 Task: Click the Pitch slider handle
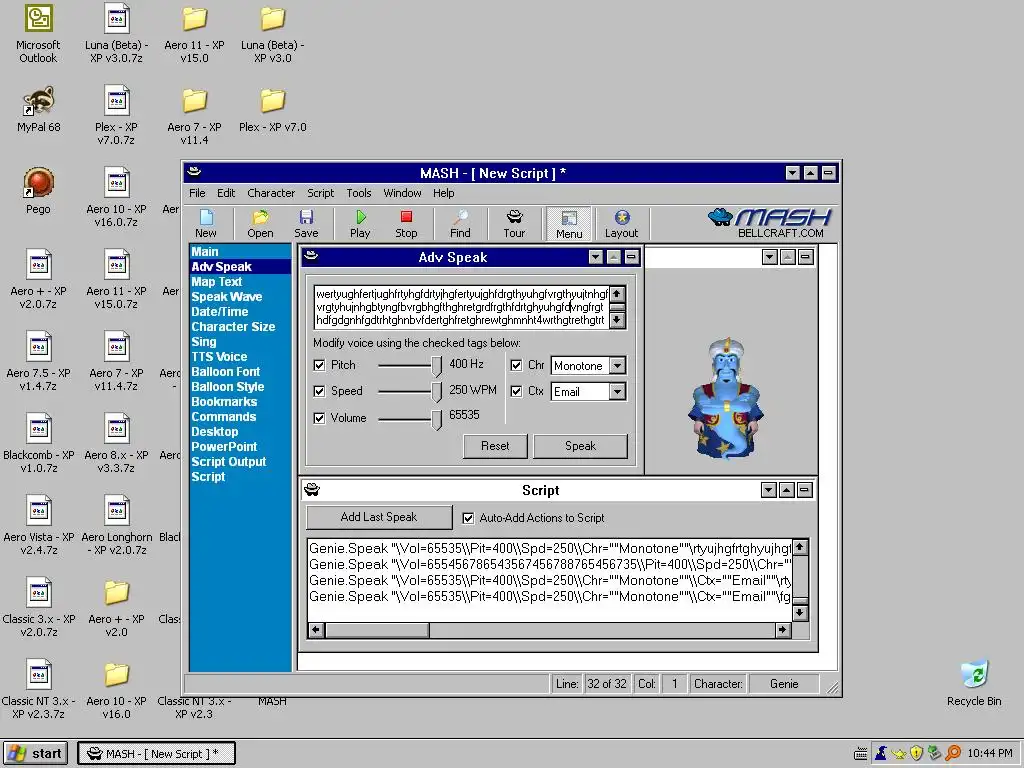(x=436, y=366)
